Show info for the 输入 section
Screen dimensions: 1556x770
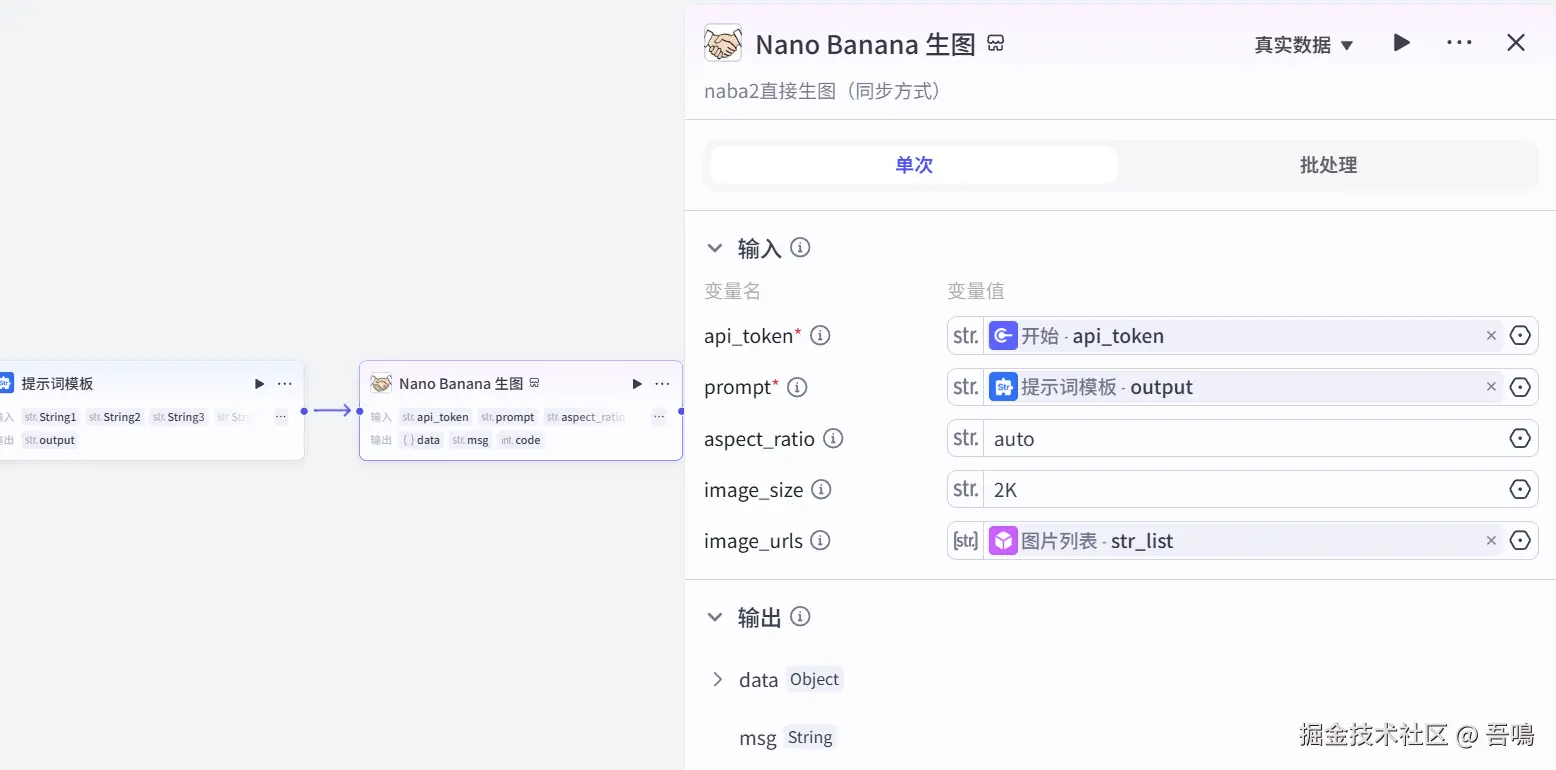click(x=800, y=247)
